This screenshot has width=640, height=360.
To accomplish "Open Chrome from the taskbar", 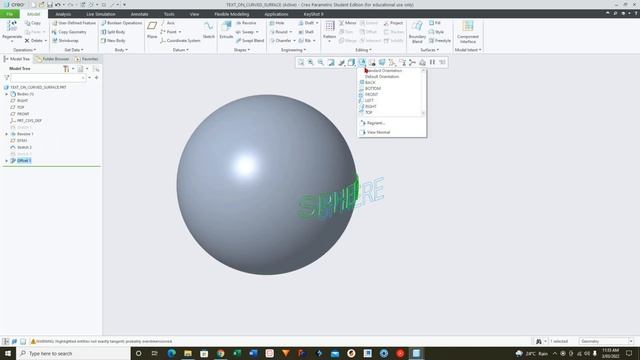I will 220,353.
